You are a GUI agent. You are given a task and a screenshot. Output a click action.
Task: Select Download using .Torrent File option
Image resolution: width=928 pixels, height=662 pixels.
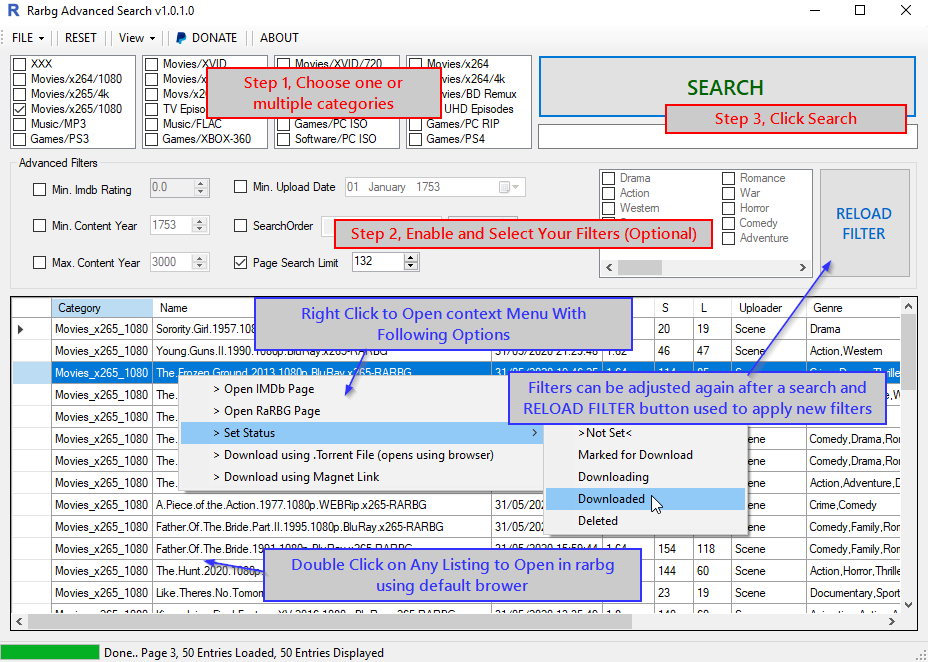[361, 455]
